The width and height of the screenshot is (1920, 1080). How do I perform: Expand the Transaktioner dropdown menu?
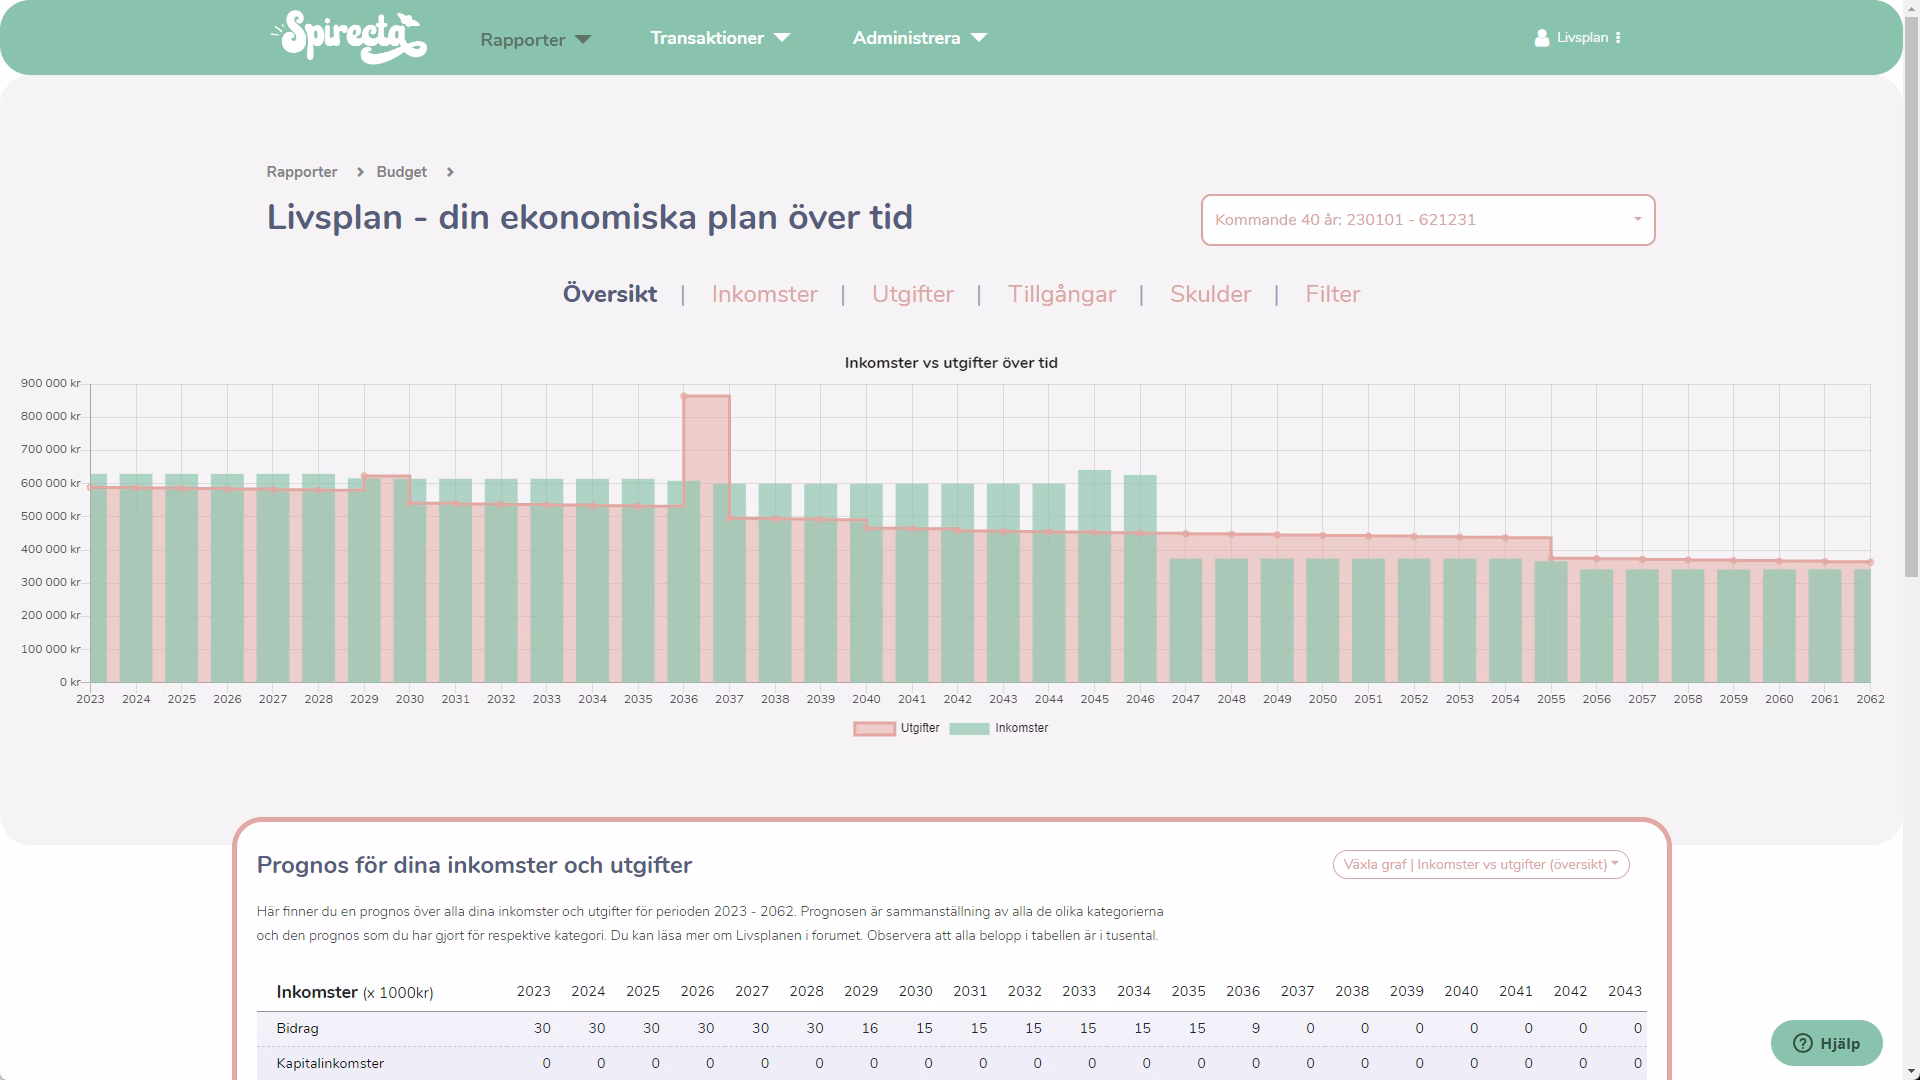(x=720, y=38)
